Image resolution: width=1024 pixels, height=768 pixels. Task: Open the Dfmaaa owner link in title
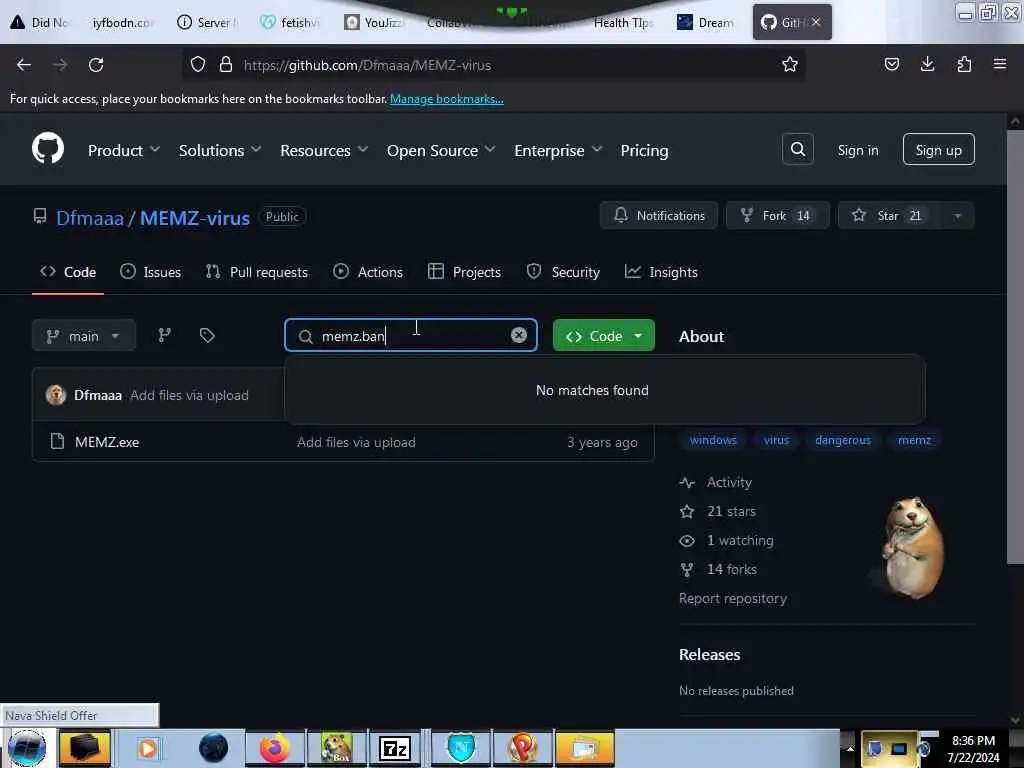pyautogui.click(x=89, y=217)
